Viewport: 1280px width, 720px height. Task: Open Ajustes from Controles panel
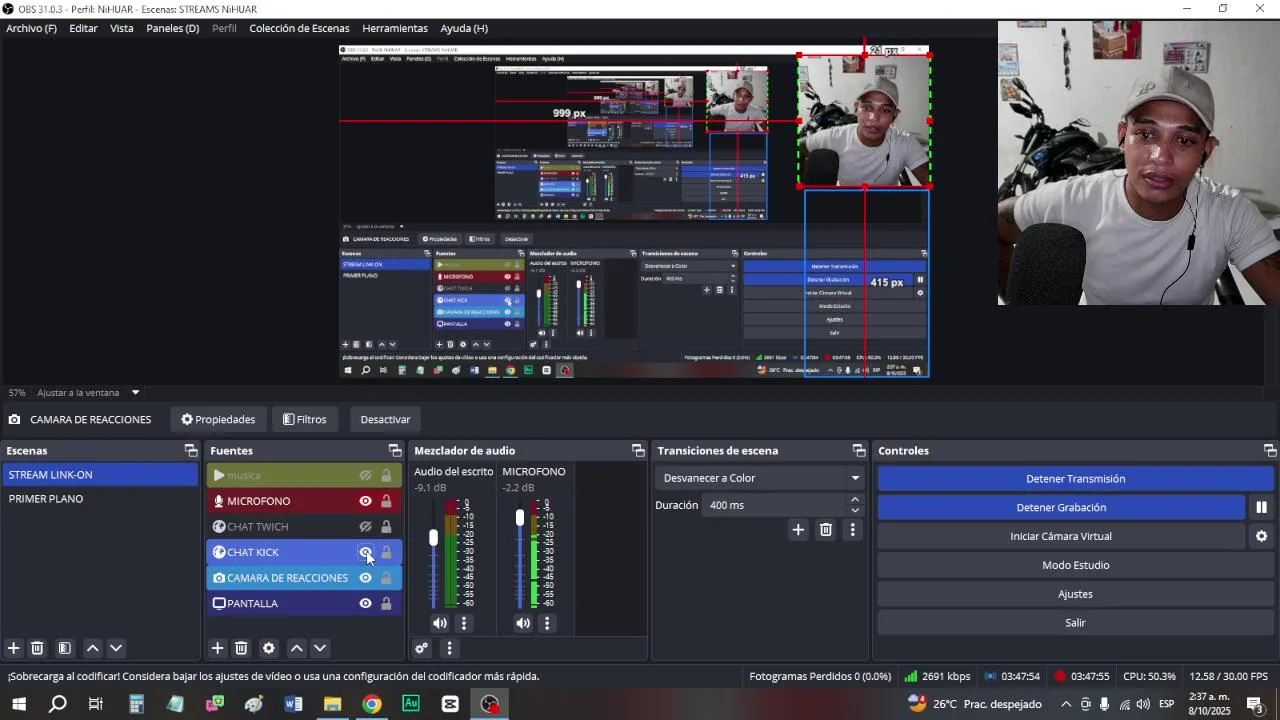coord(1075,594)
